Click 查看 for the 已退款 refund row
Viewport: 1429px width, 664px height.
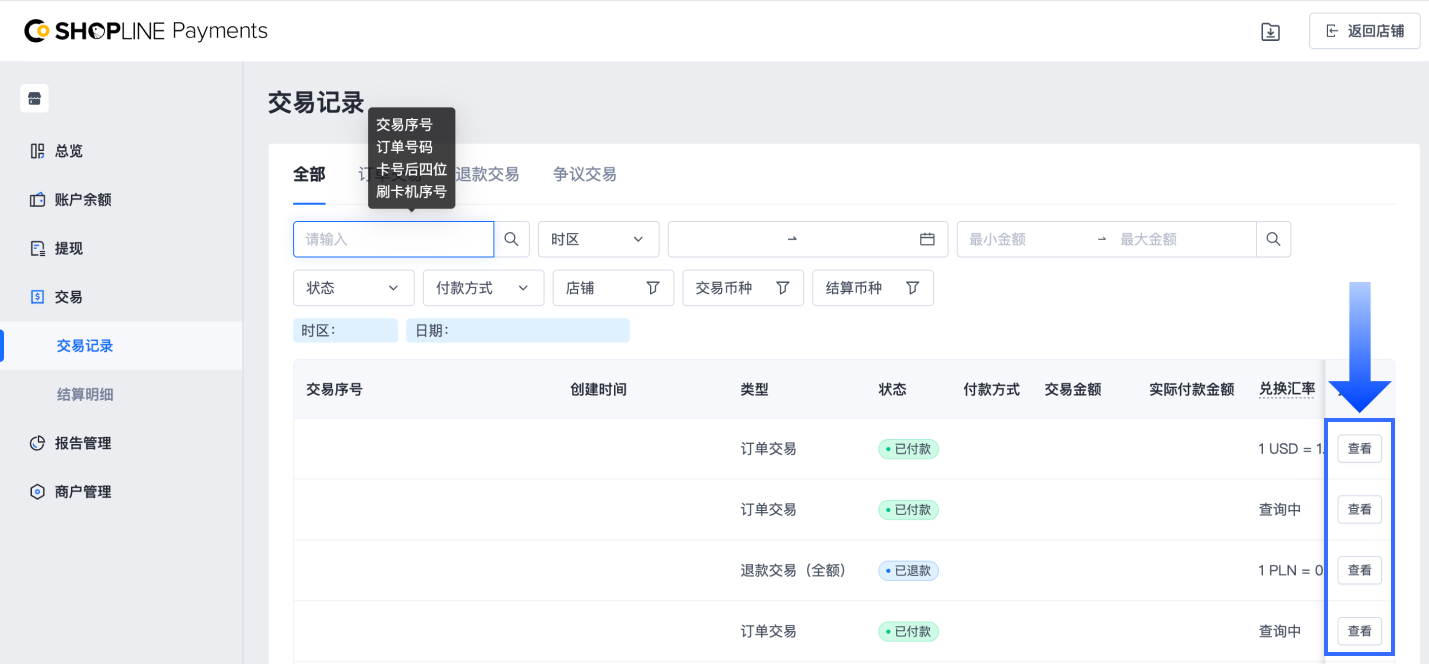tap(1359, 570)
